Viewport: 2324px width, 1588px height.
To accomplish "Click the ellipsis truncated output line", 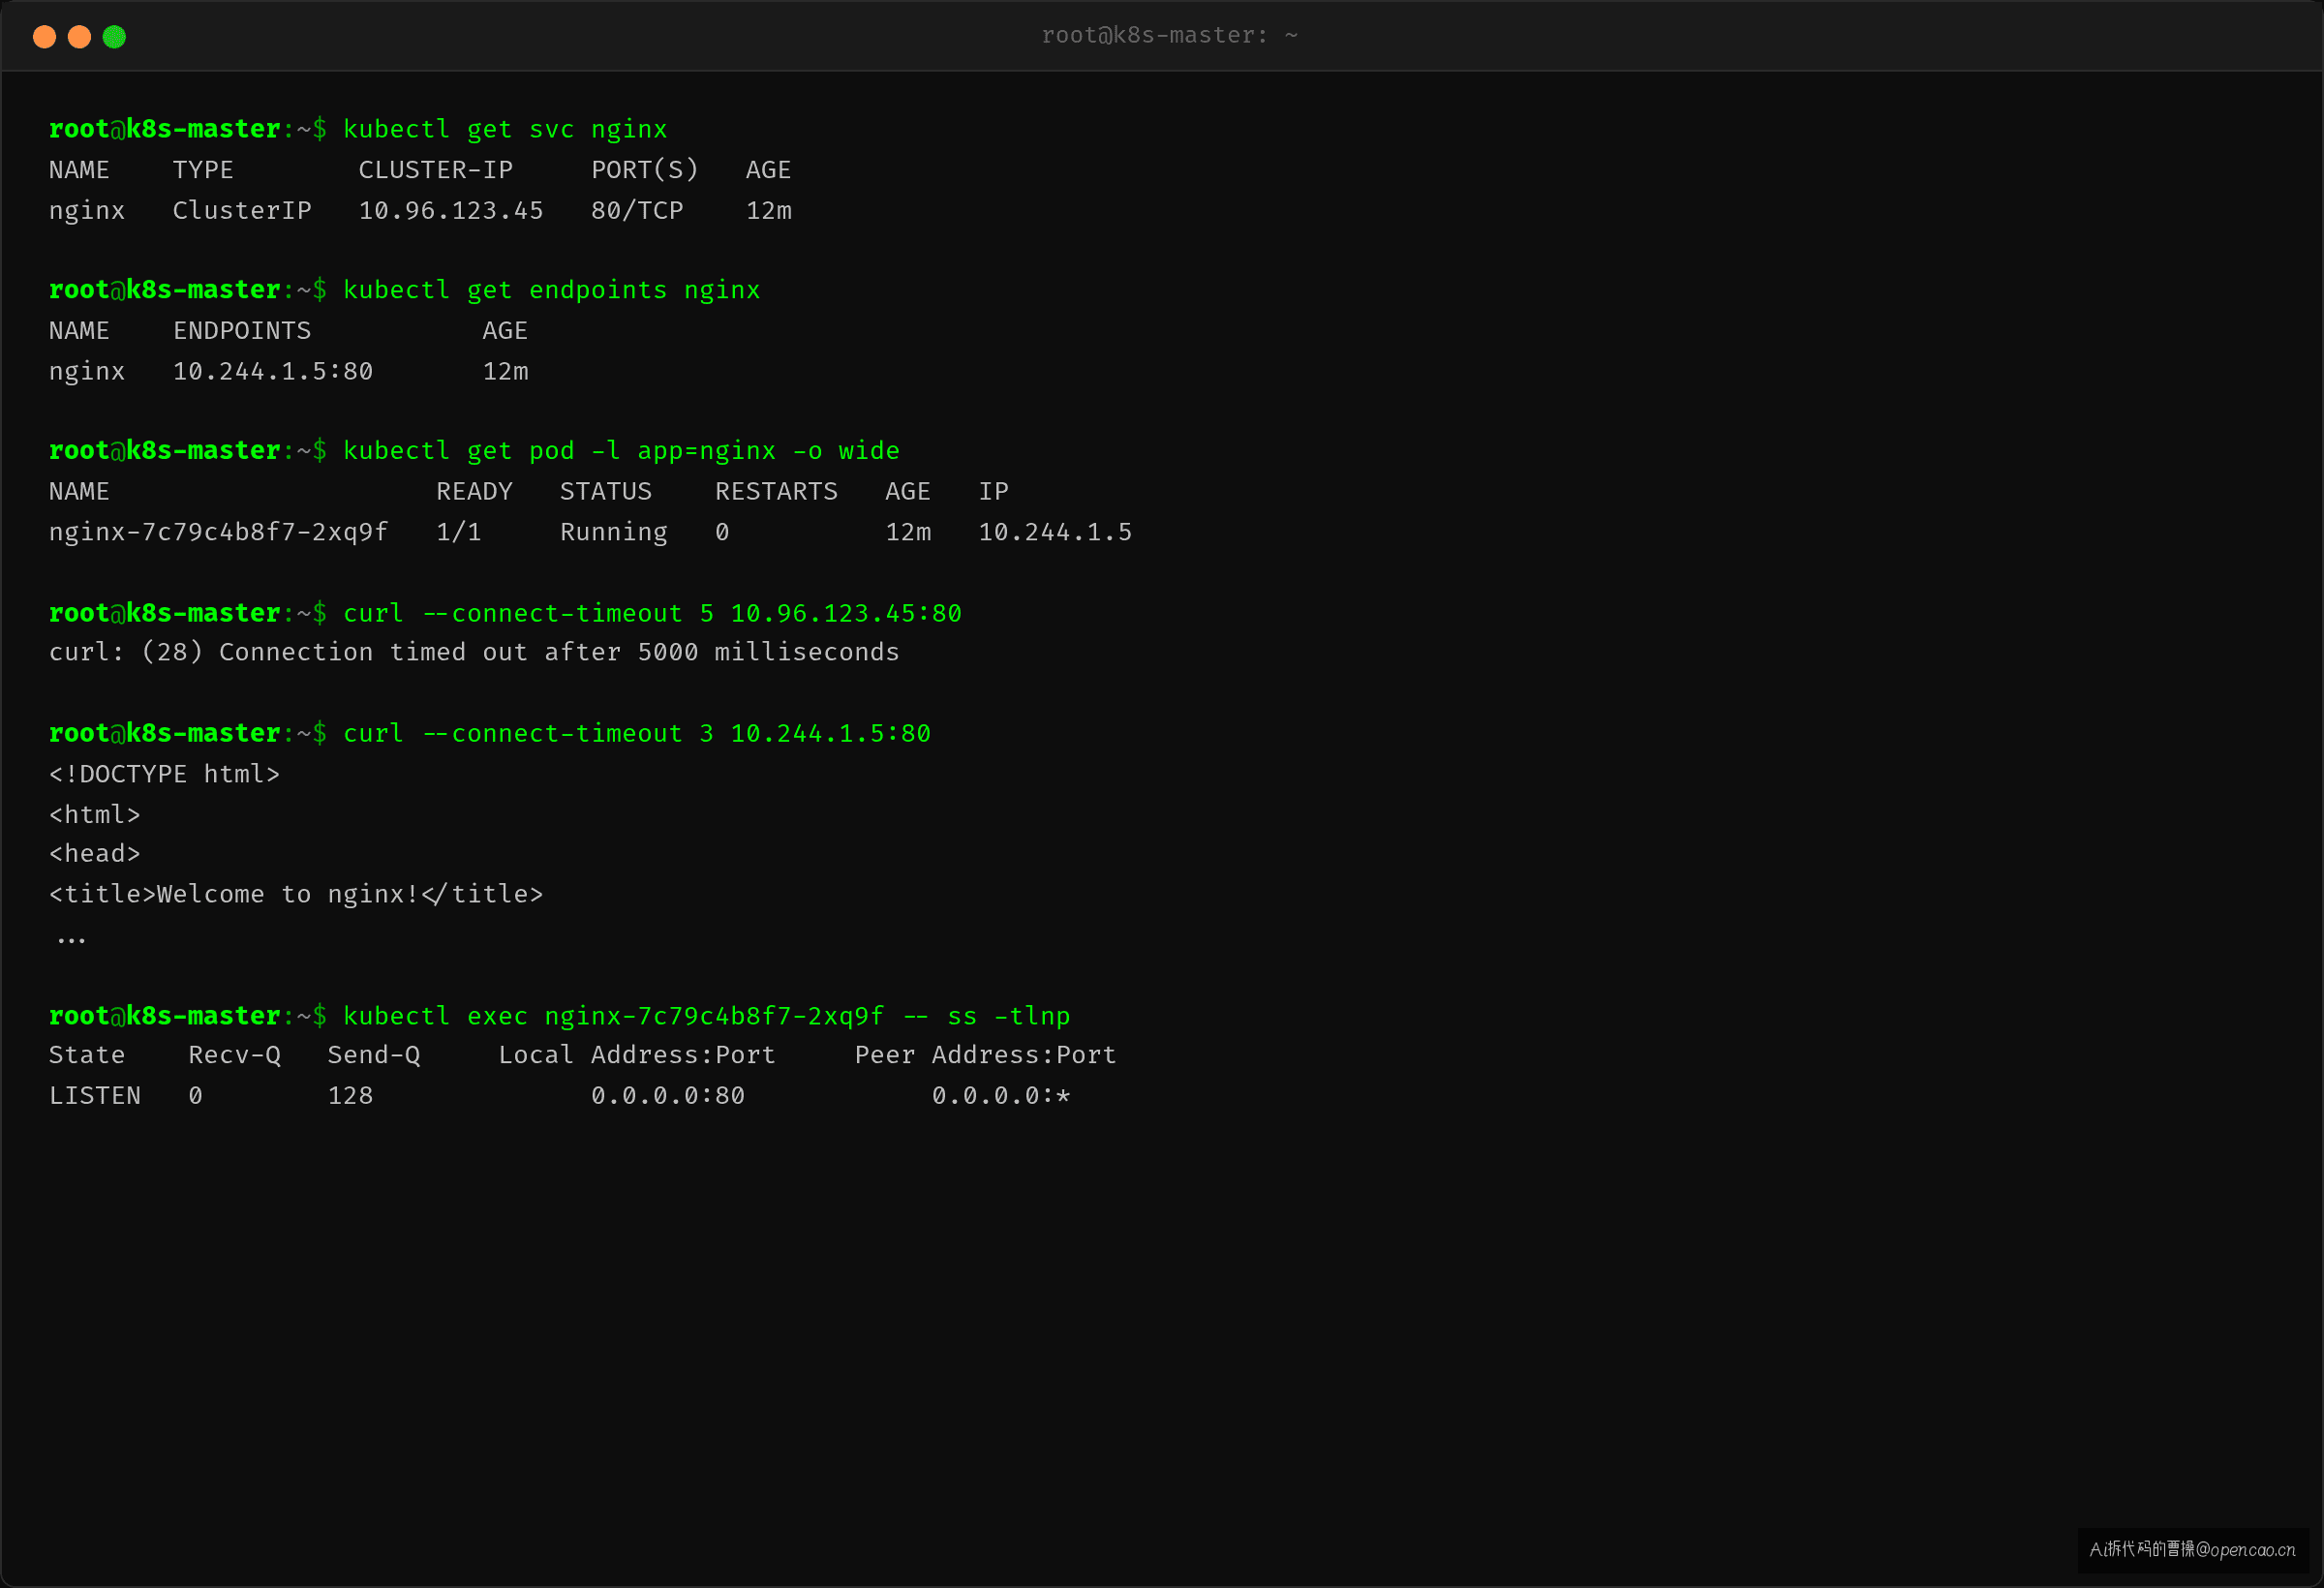I will (x=71, y=940).
